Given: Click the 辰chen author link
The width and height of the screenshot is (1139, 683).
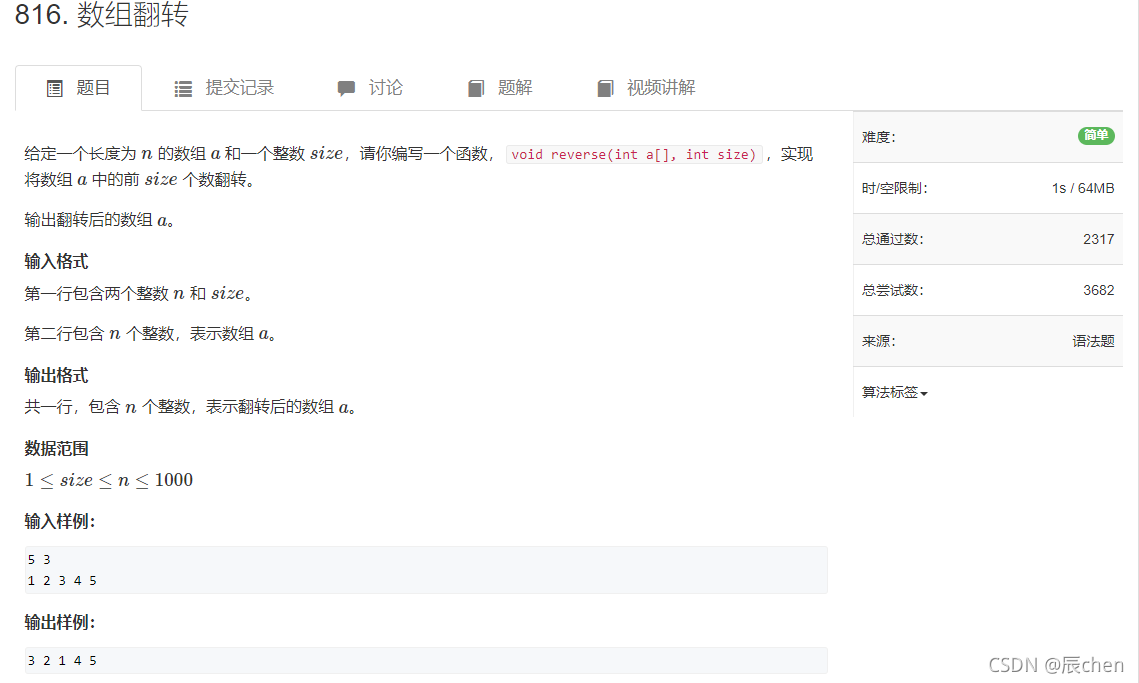Looking at the screenshot, I should 1083,664.
